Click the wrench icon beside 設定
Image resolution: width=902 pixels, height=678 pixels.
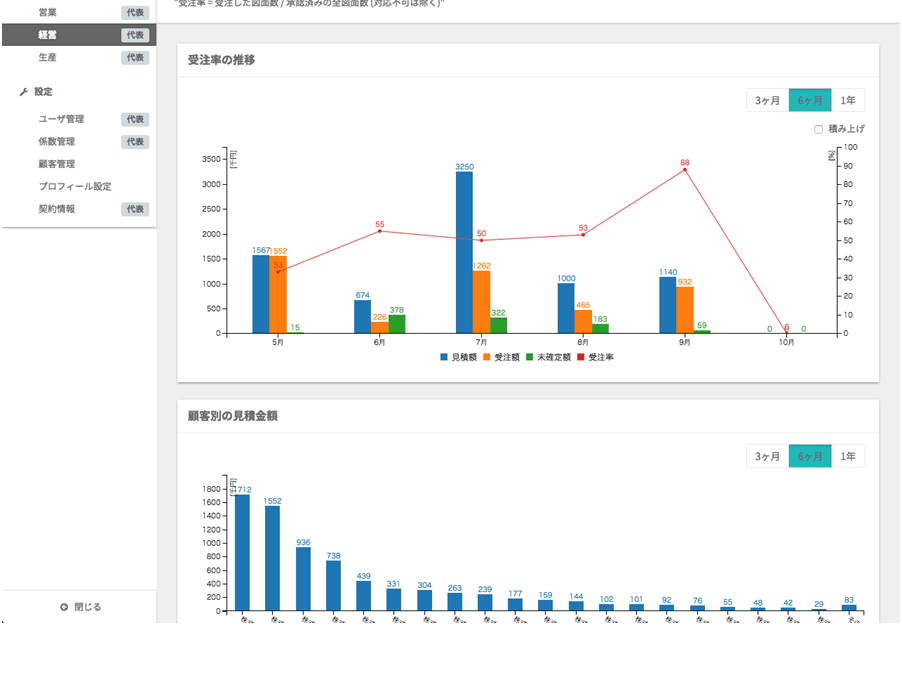(x=24, y=92)
